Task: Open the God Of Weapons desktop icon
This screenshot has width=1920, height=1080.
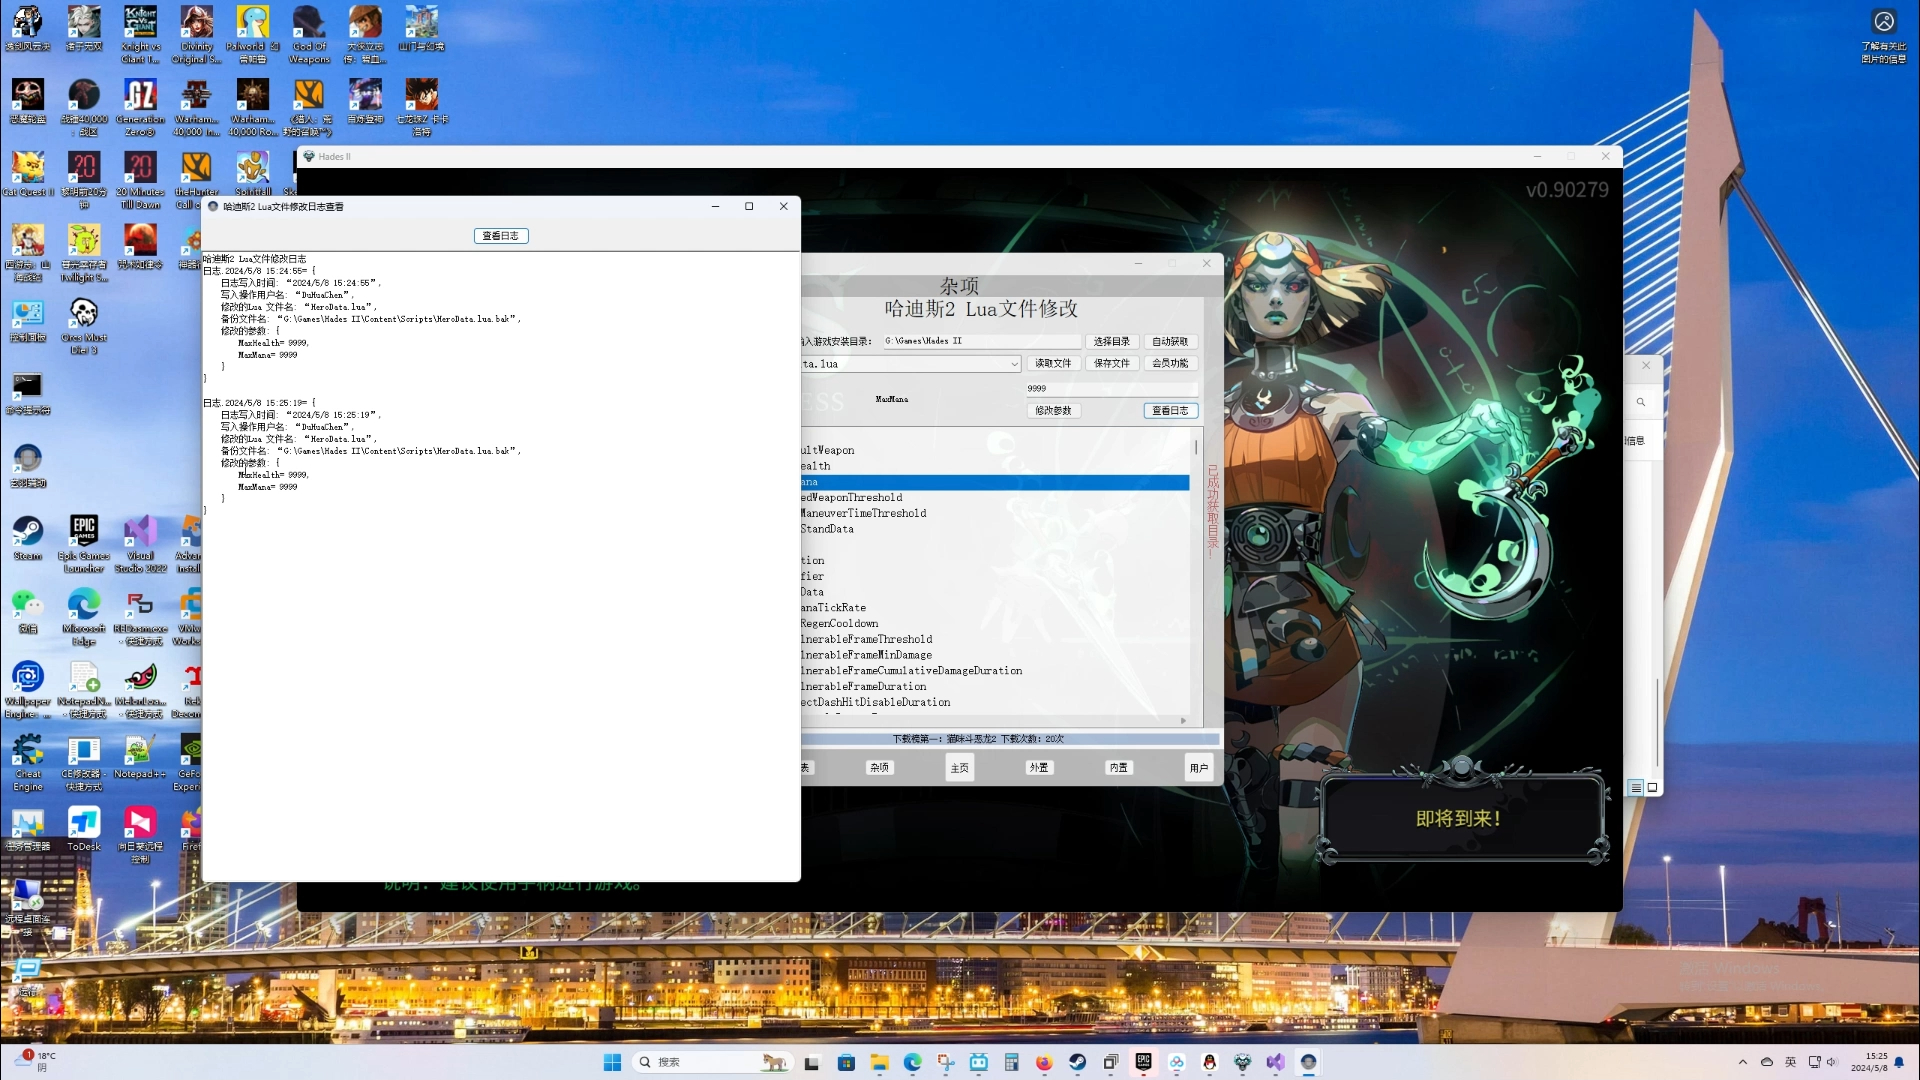Action: click(309, 34)
